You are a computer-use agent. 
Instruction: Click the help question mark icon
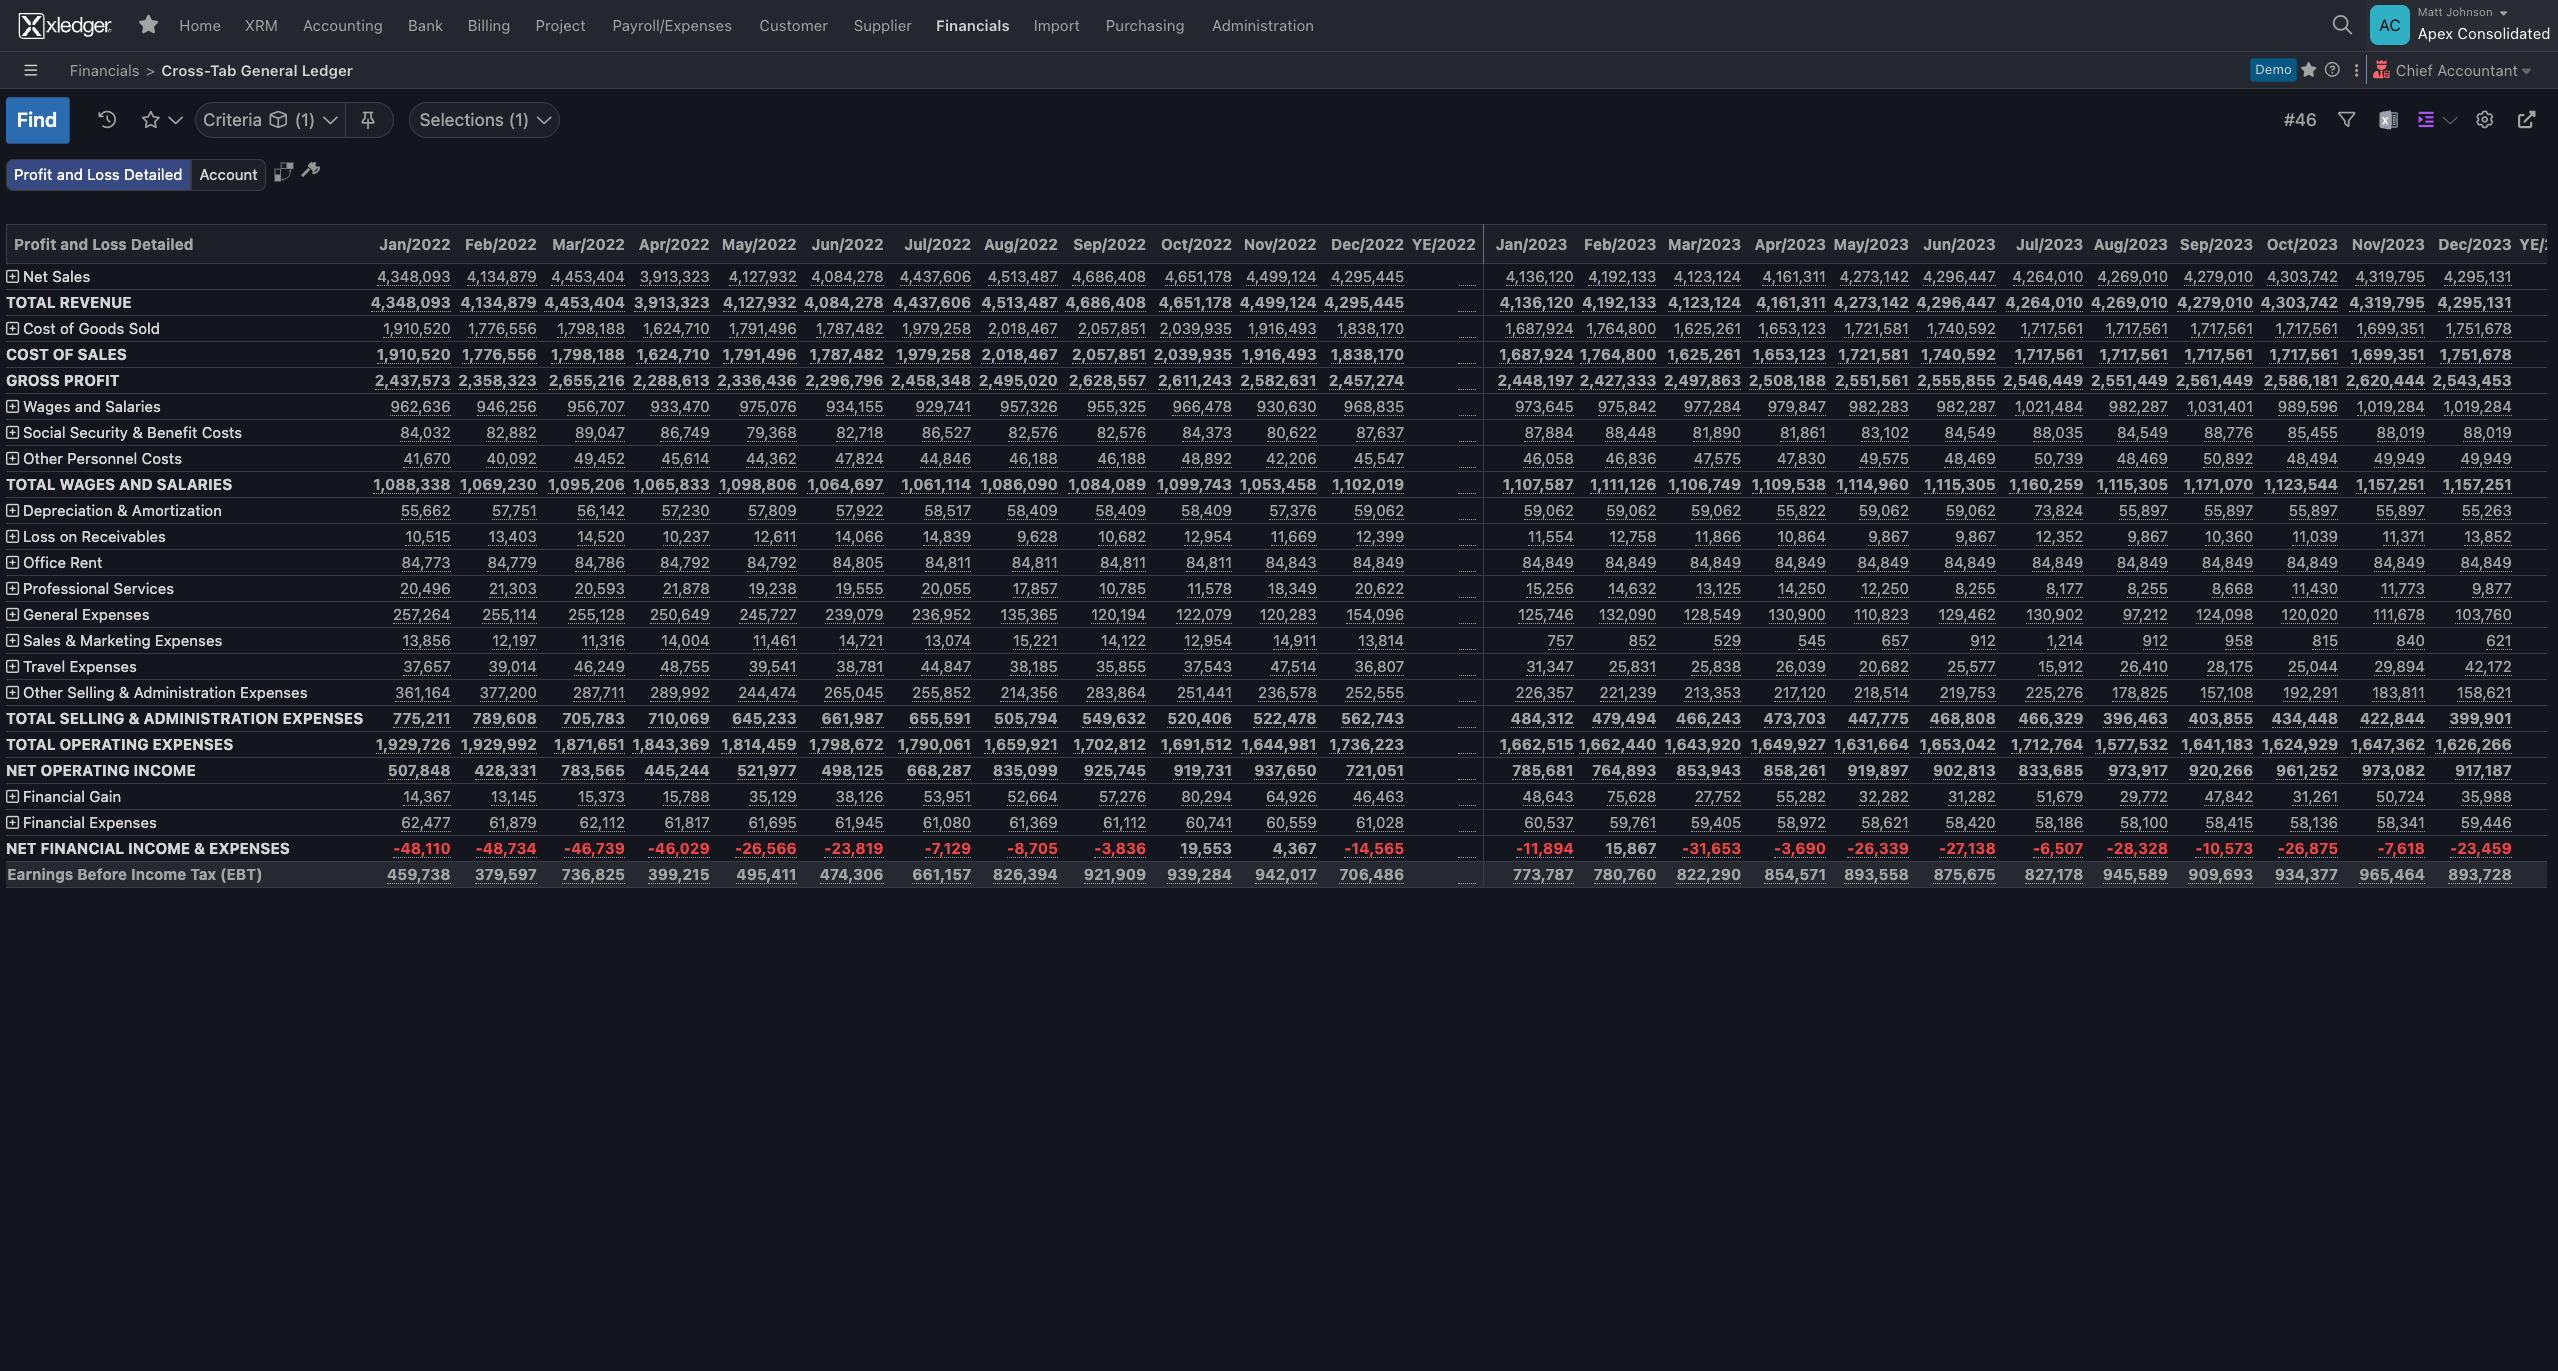coord(2334,70)
